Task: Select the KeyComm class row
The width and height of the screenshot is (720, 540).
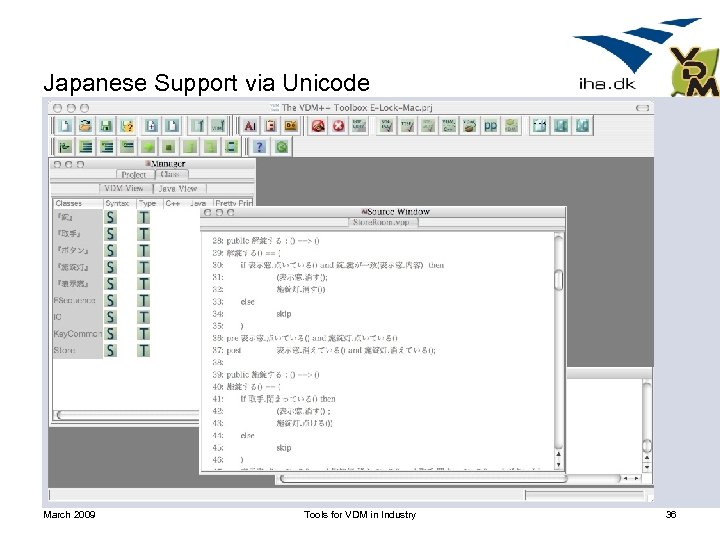Action: 77,333
